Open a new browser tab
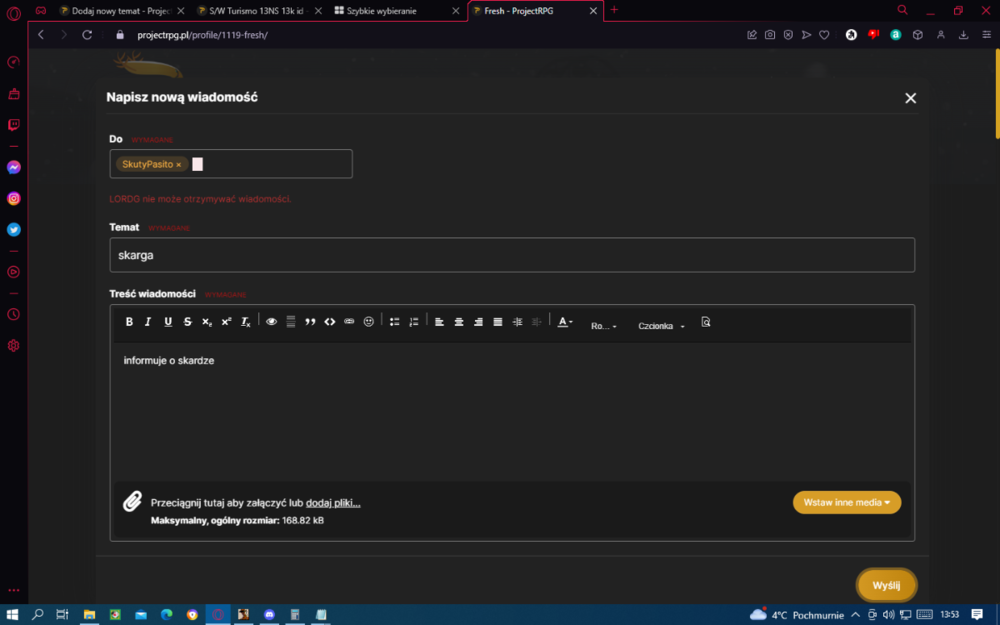 tap(614, 10)
